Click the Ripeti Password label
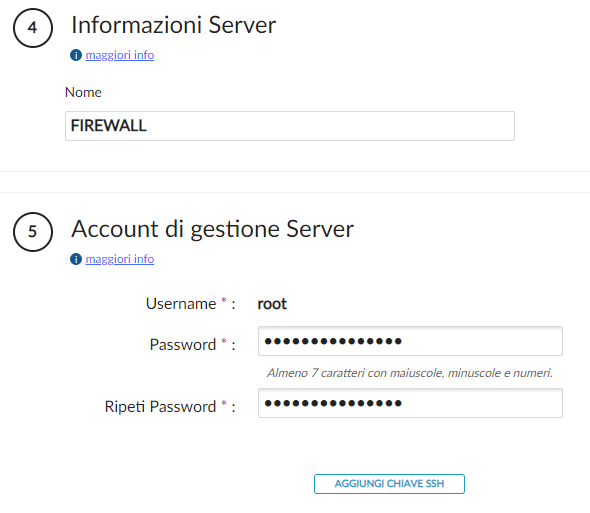 pos(160,406)
